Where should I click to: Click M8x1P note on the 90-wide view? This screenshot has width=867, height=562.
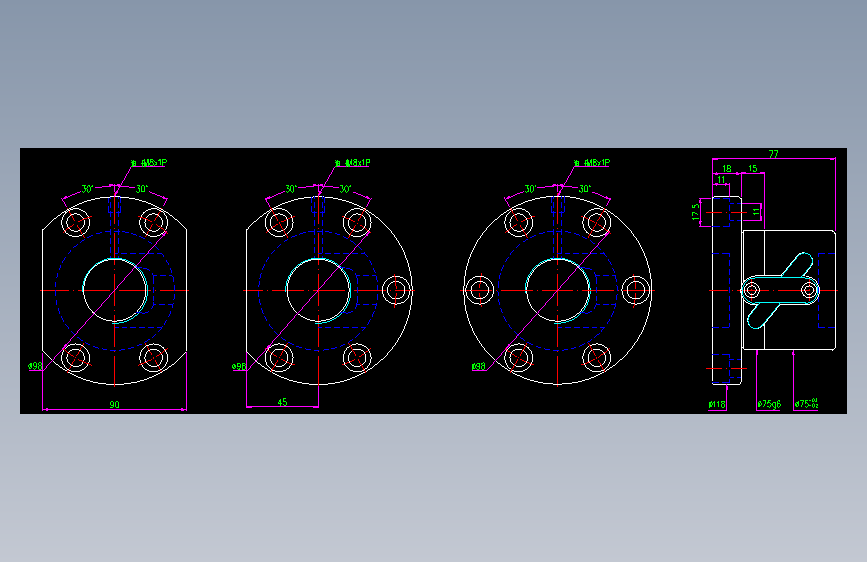(149, 163)
